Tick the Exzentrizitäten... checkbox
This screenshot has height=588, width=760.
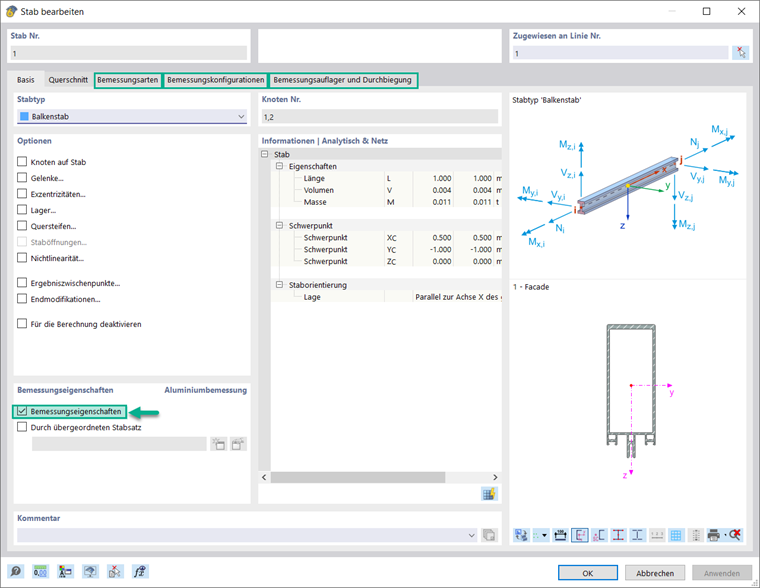(x=22, y=193)
